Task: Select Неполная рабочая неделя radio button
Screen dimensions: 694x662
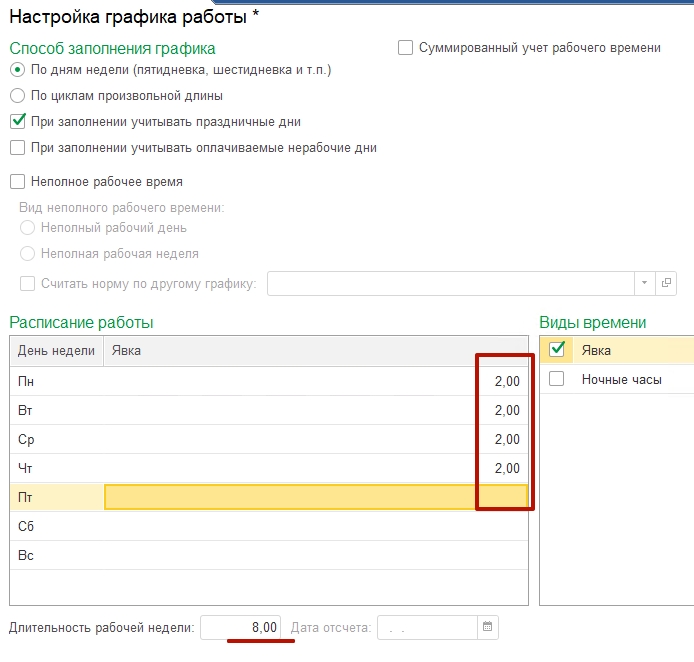Action: pos(27,254)
